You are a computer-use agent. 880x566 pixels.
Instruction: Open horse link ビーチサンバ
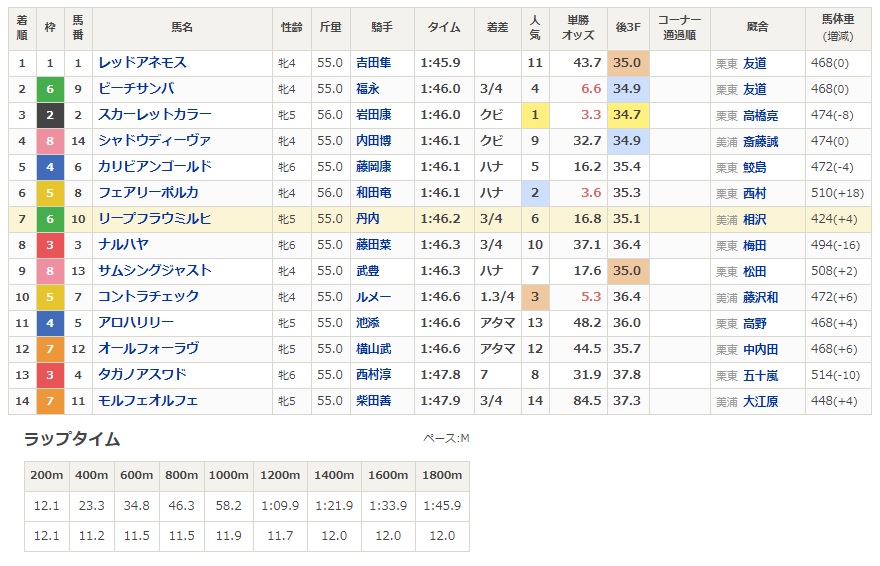coord(136,89)
